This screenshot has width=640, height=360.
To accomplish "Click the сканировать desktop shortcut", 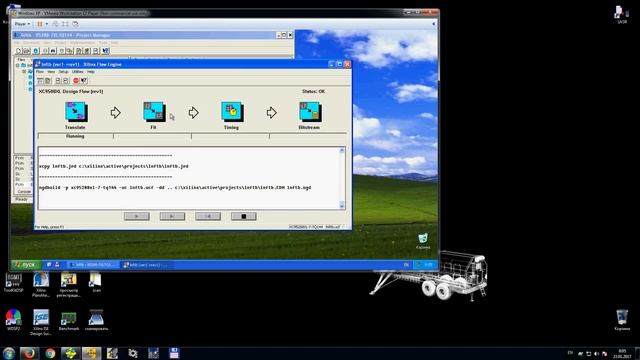I will click(96, 320).
